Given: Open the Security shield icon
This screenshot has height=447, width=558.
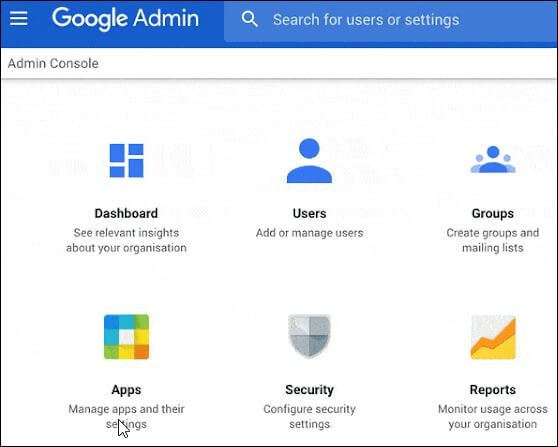Looking at the screenshot, I should click(309, 336).
